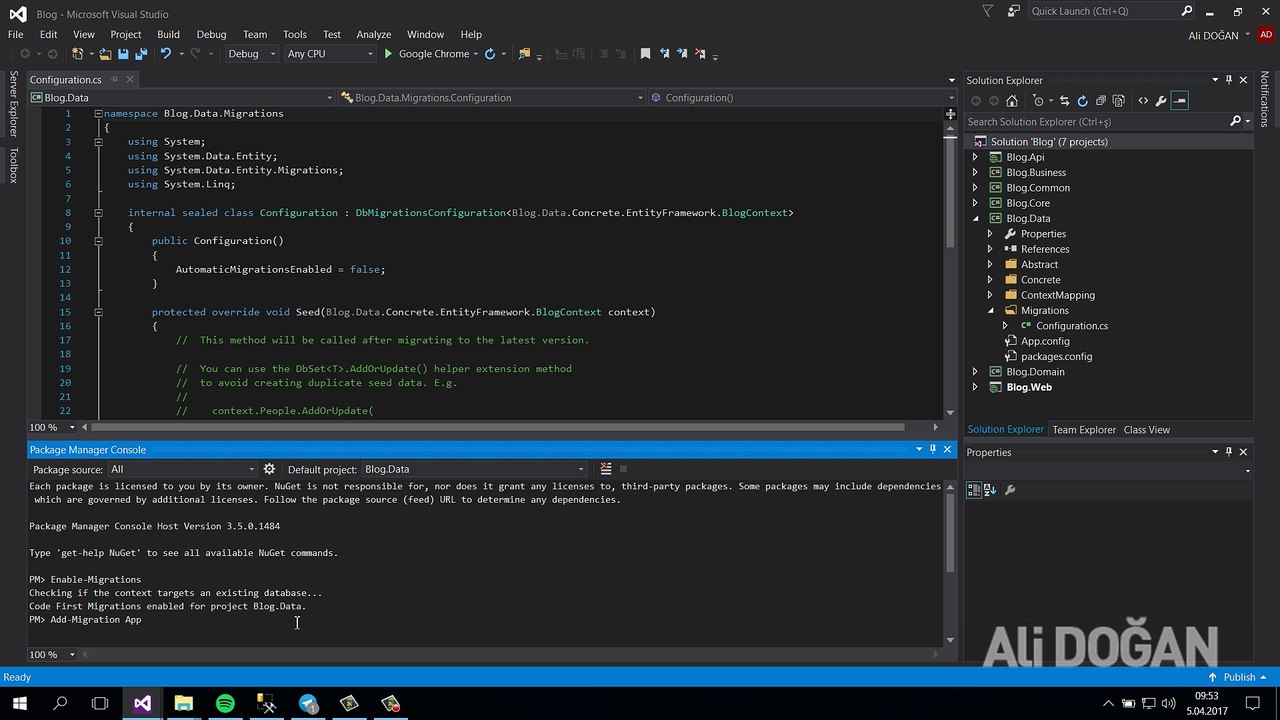Image resolution: width=1280 pixels, height=720 pixels.
Task: Open the Server Explorer side tab
Action: click(13, 104)
